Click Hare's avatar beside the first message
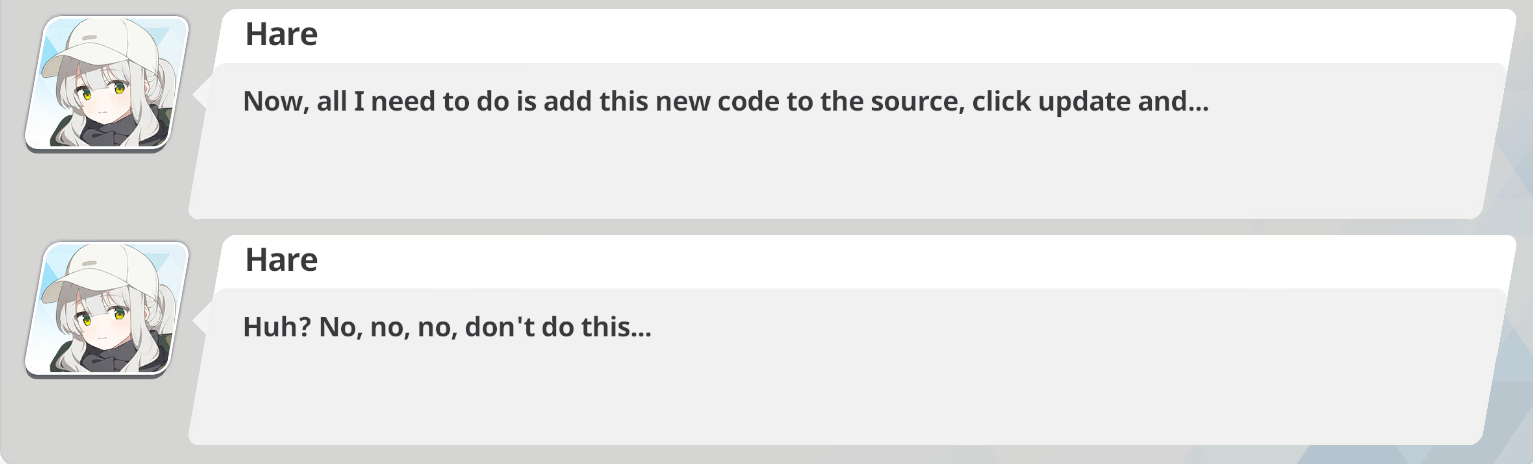Screen dimensions: 1533x464 point(107,83)
